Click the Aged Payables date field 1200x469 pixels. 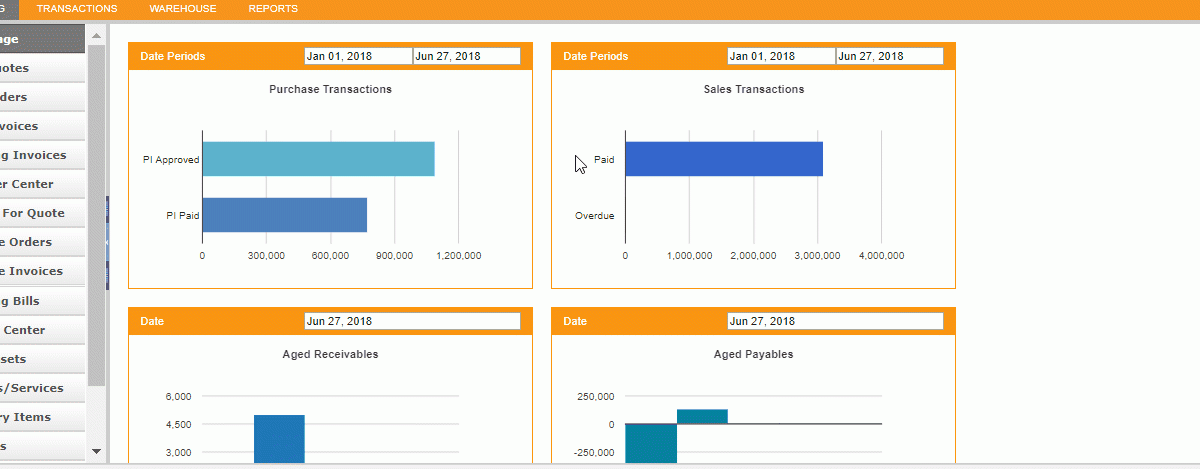[836, 321]
